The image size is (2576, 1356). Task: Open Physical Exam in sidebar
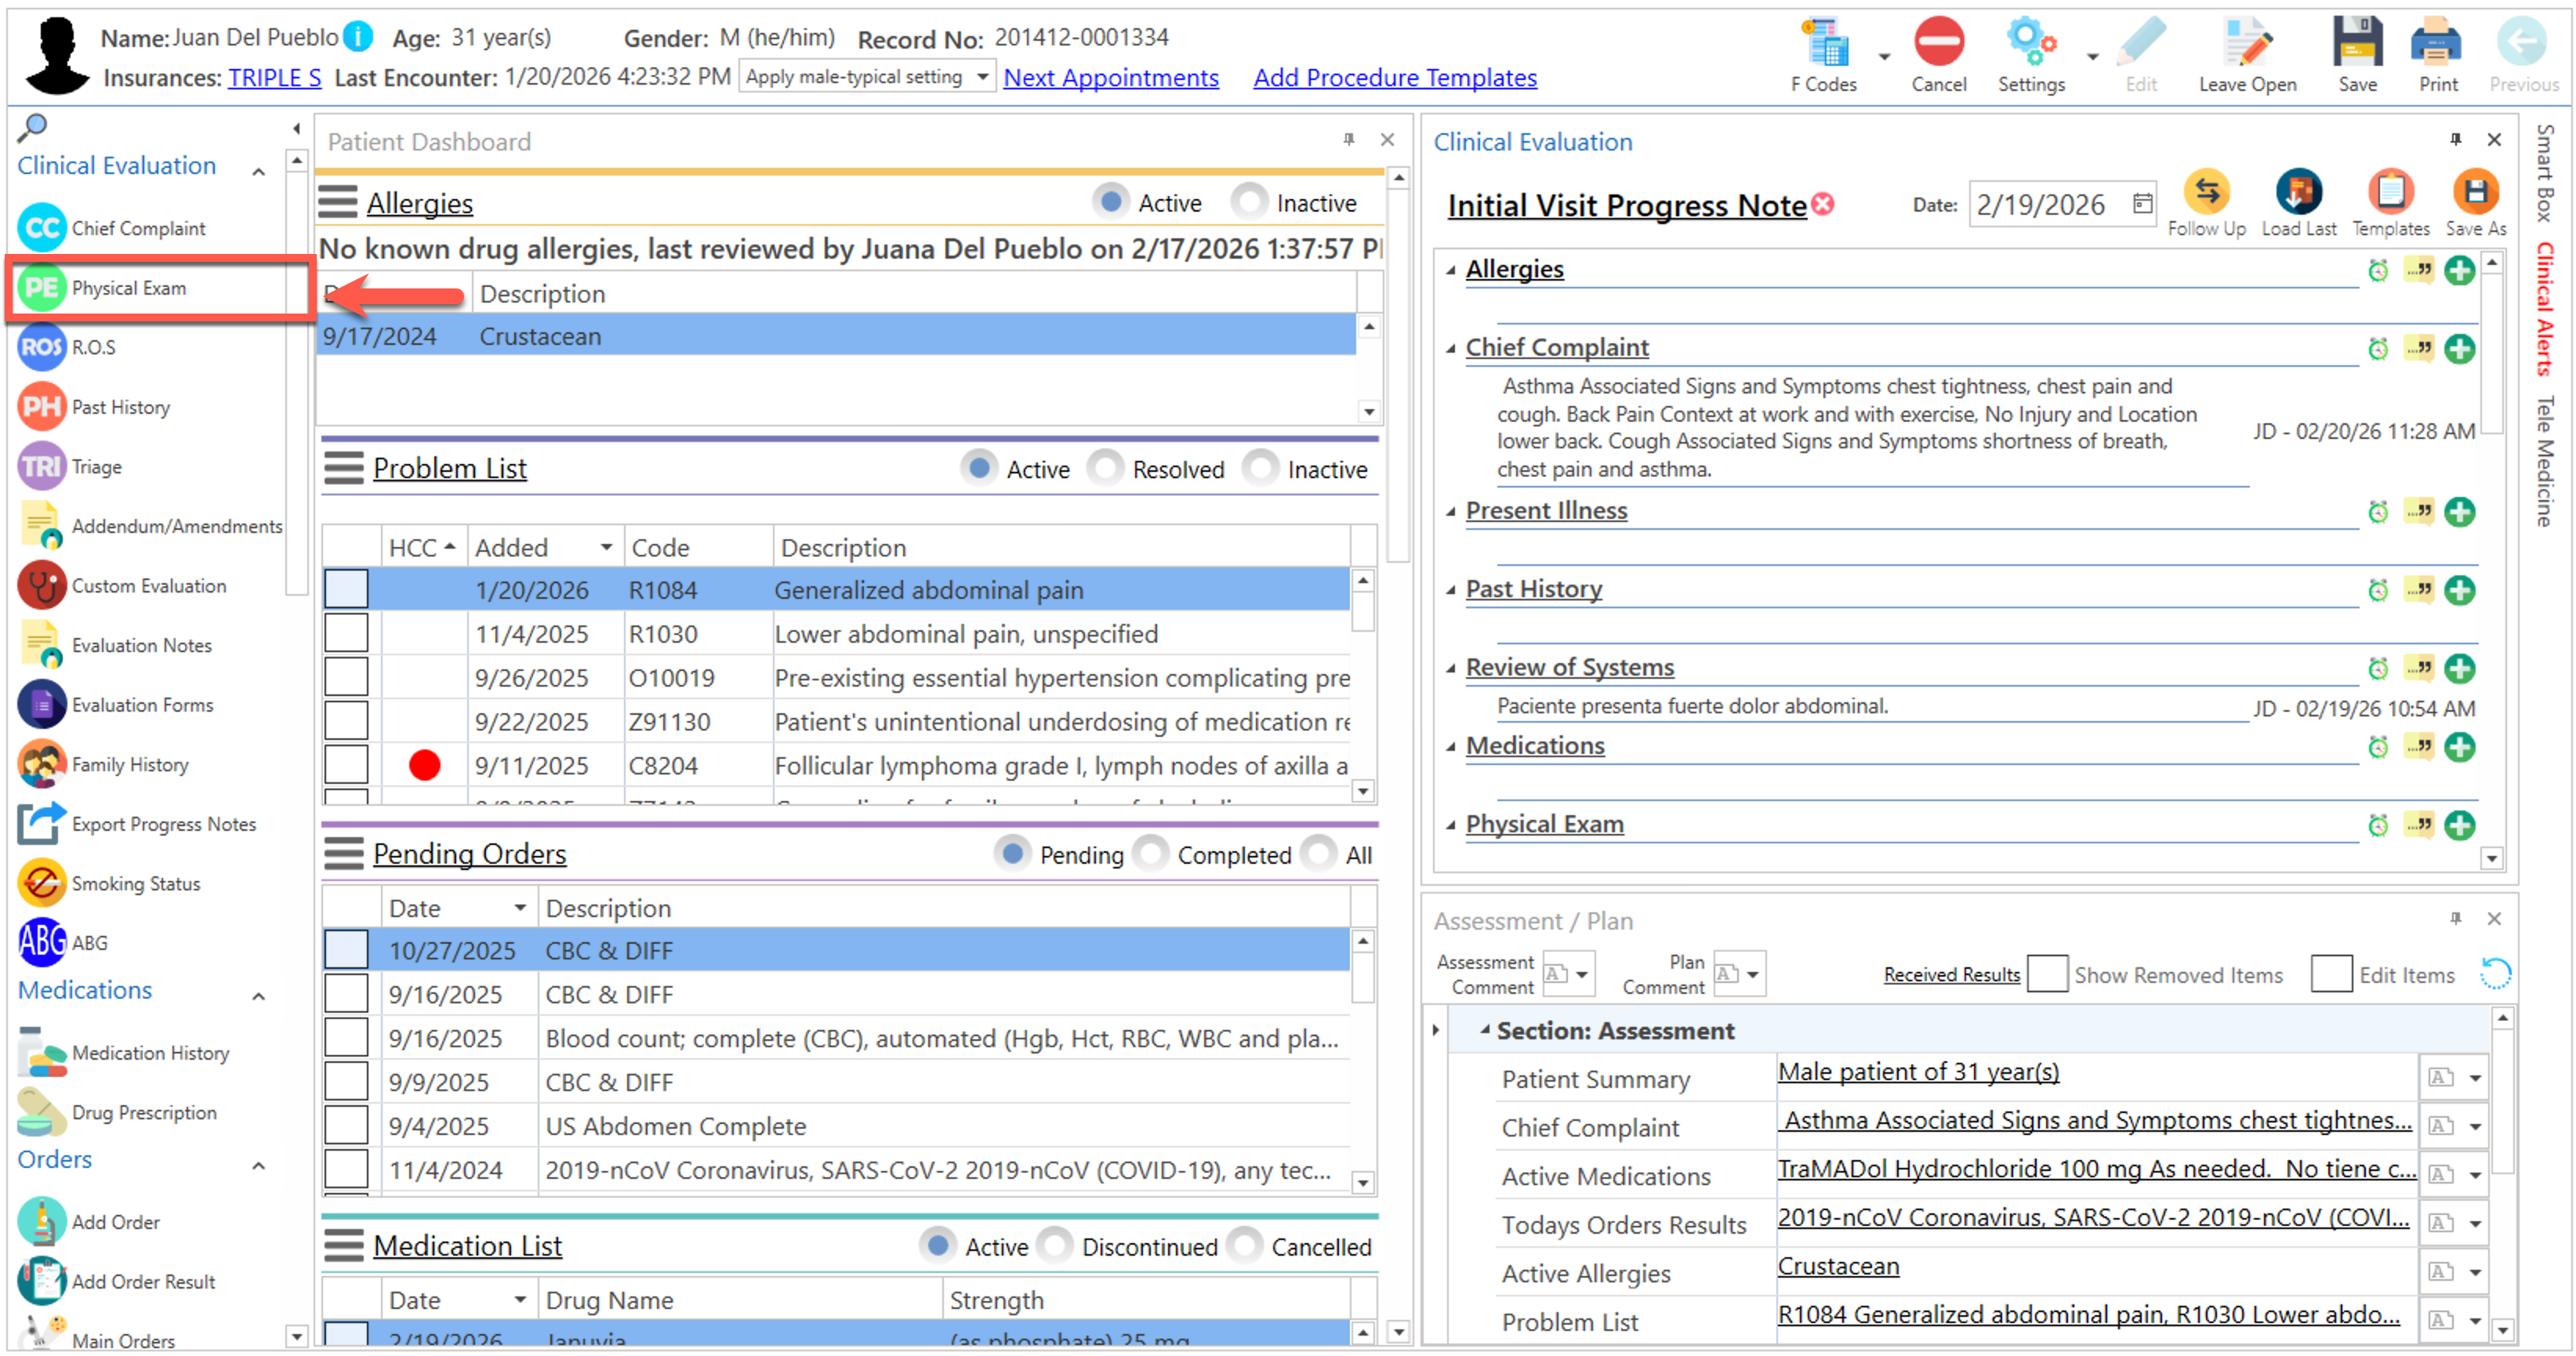pos(128,288)
